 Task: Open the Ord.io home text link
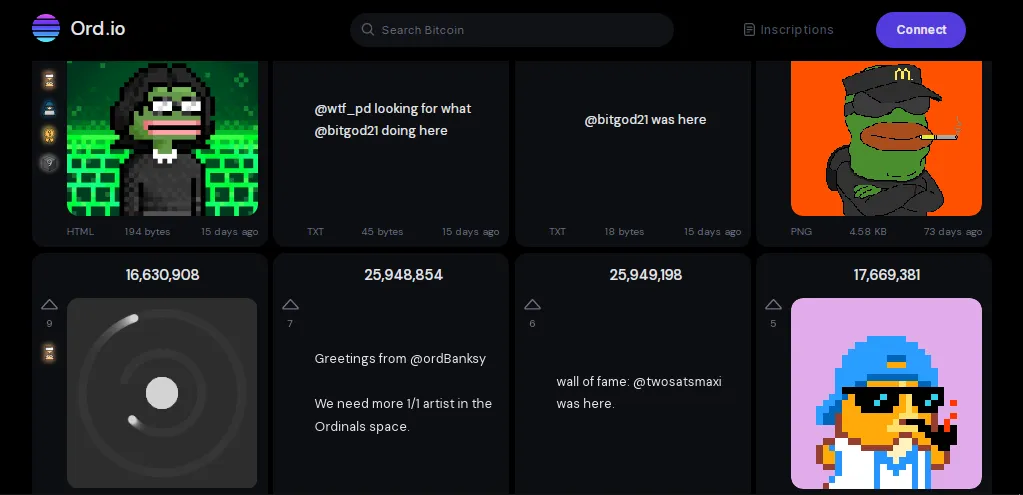(x=98, y=29)
